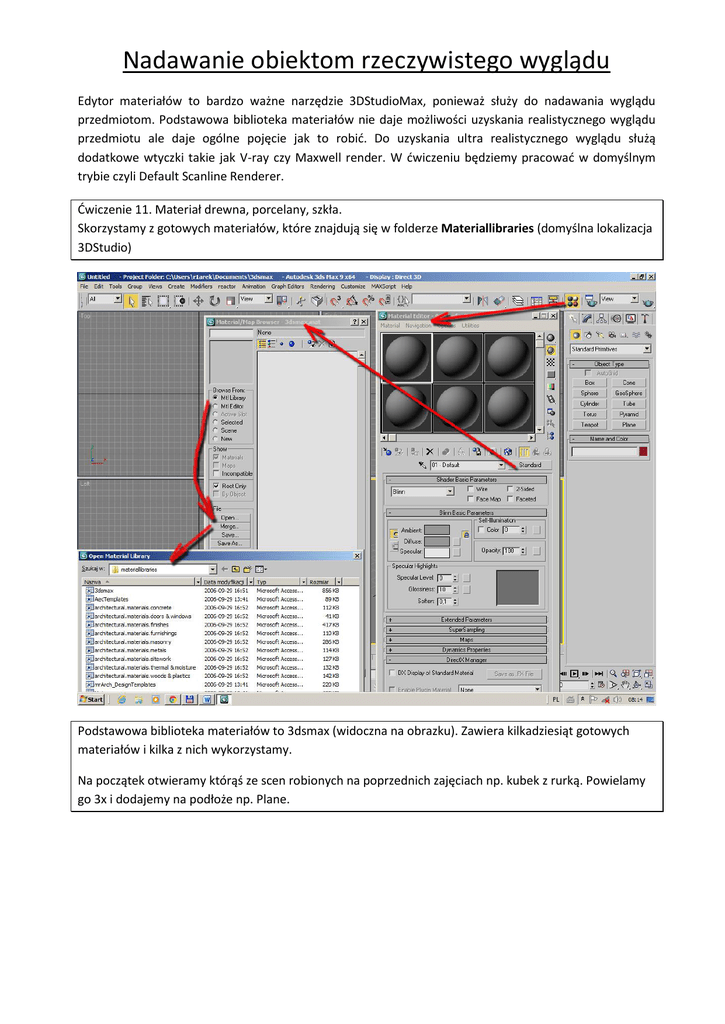The width and height of the screenshot is (725, 1024).
Task: Click the red object color swatch
Action: [x=643, y=452]
